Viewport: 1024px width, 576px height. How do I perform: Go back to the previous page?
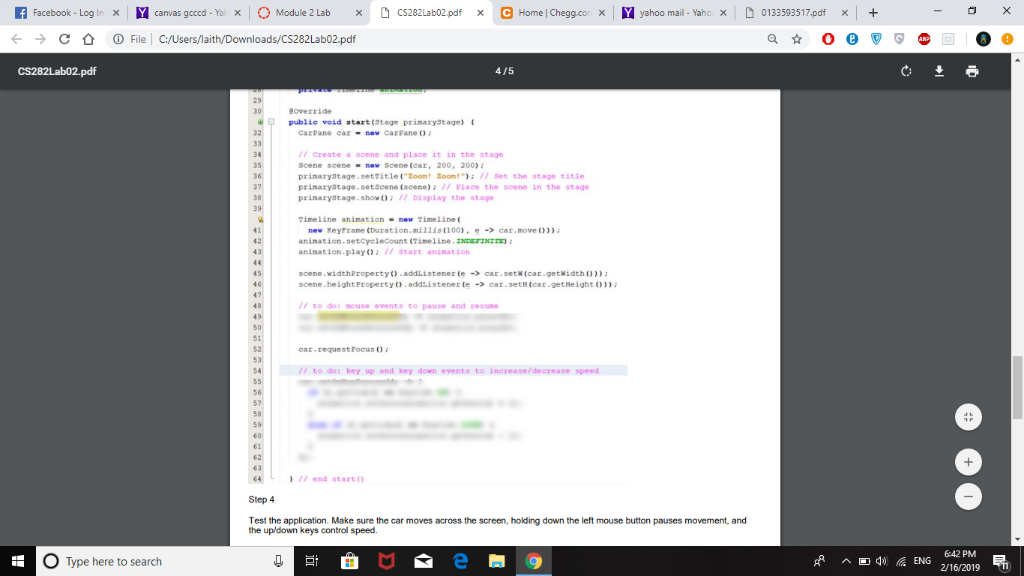point(16,39)
